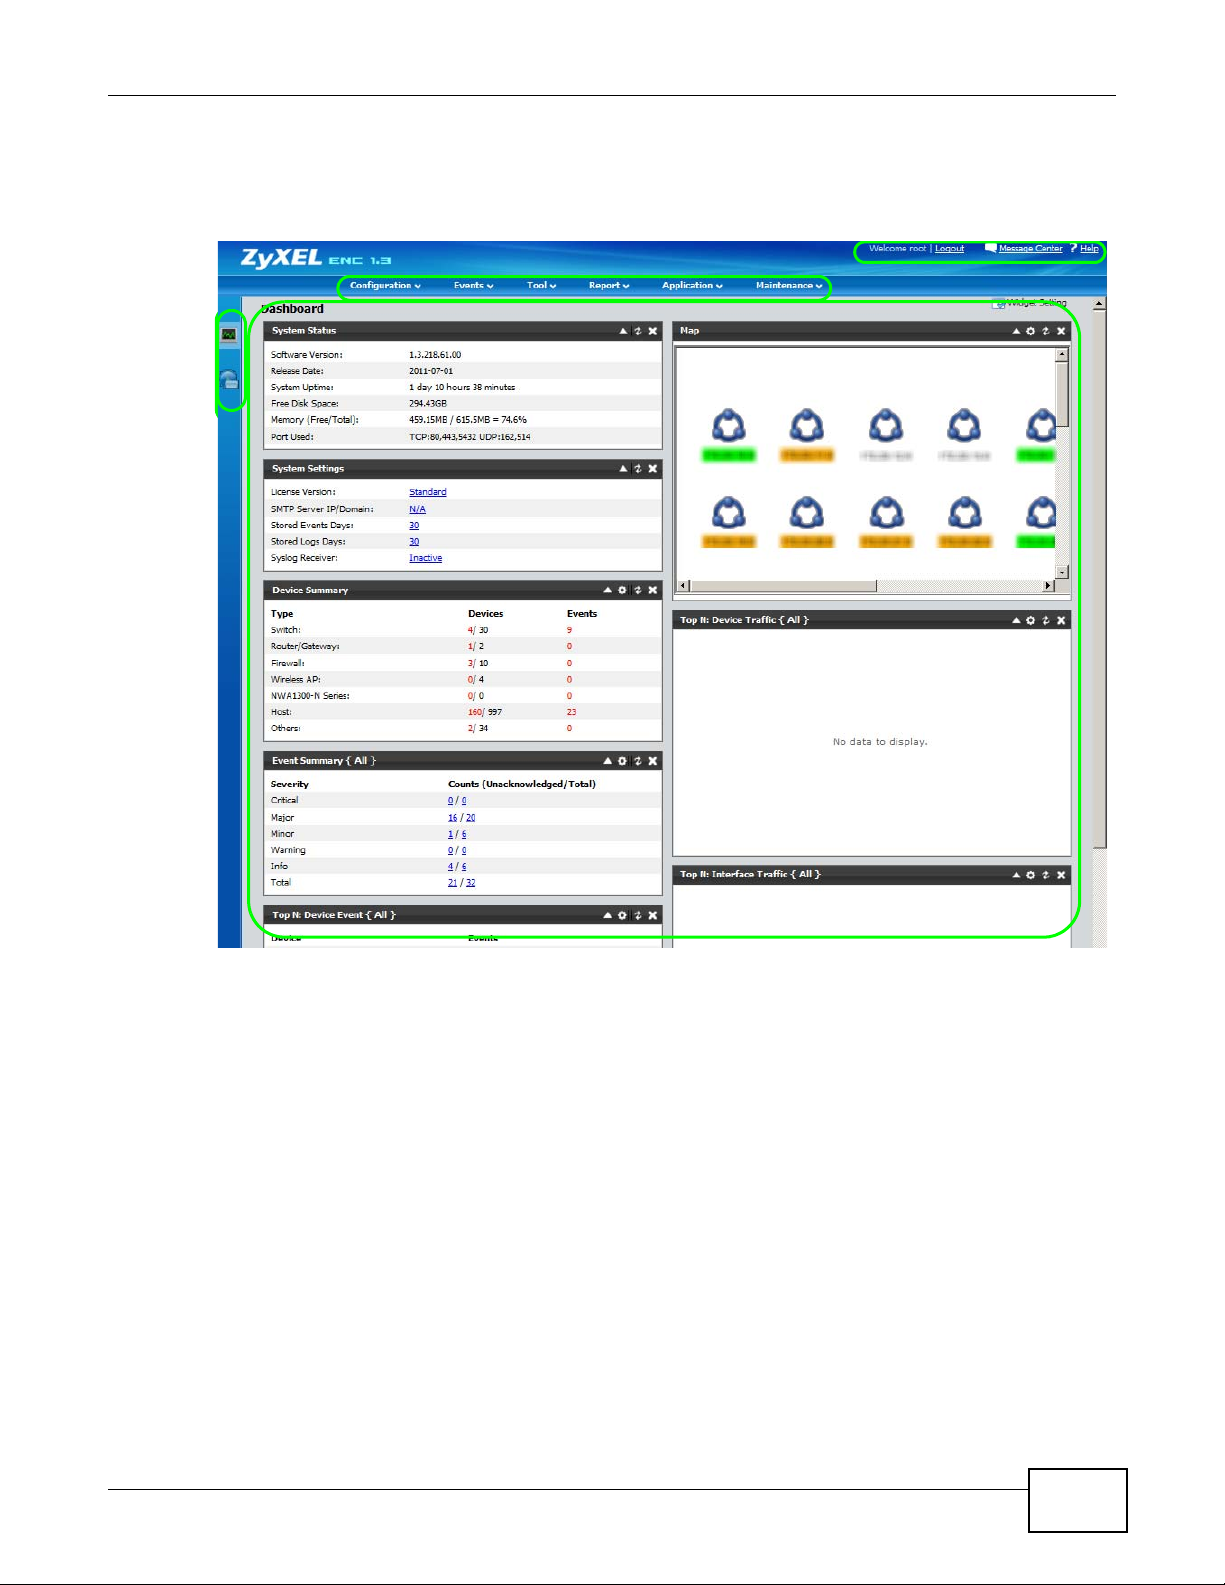Viewport: 1225px width, 1585px height.
Task: Open Top N Interface Traffic settings gear
Action: [1031, 875]
